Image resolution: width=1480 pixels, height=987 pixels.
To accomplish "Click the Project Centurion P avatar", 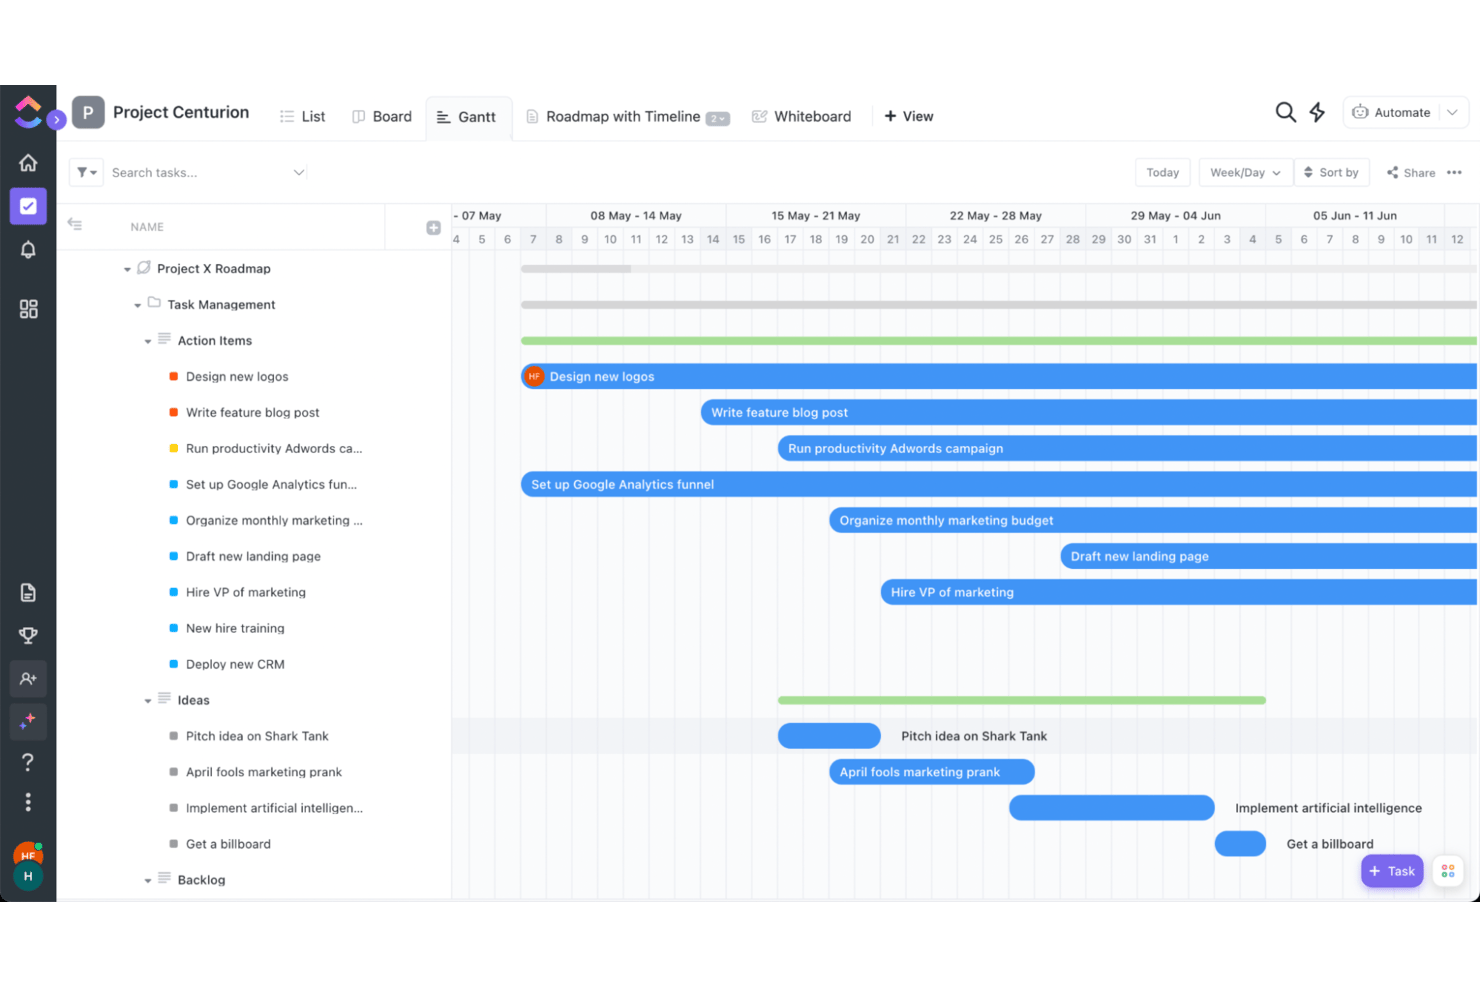I will click(x=88, y=112).
